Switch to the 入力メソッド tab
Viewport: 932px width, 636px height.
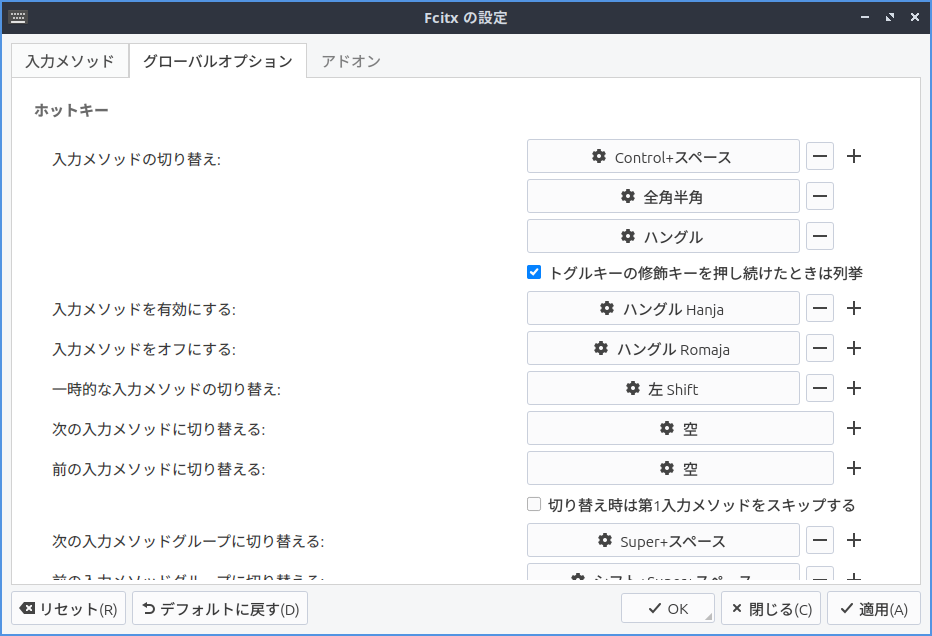pyautogui.click(x=70, y=61)
